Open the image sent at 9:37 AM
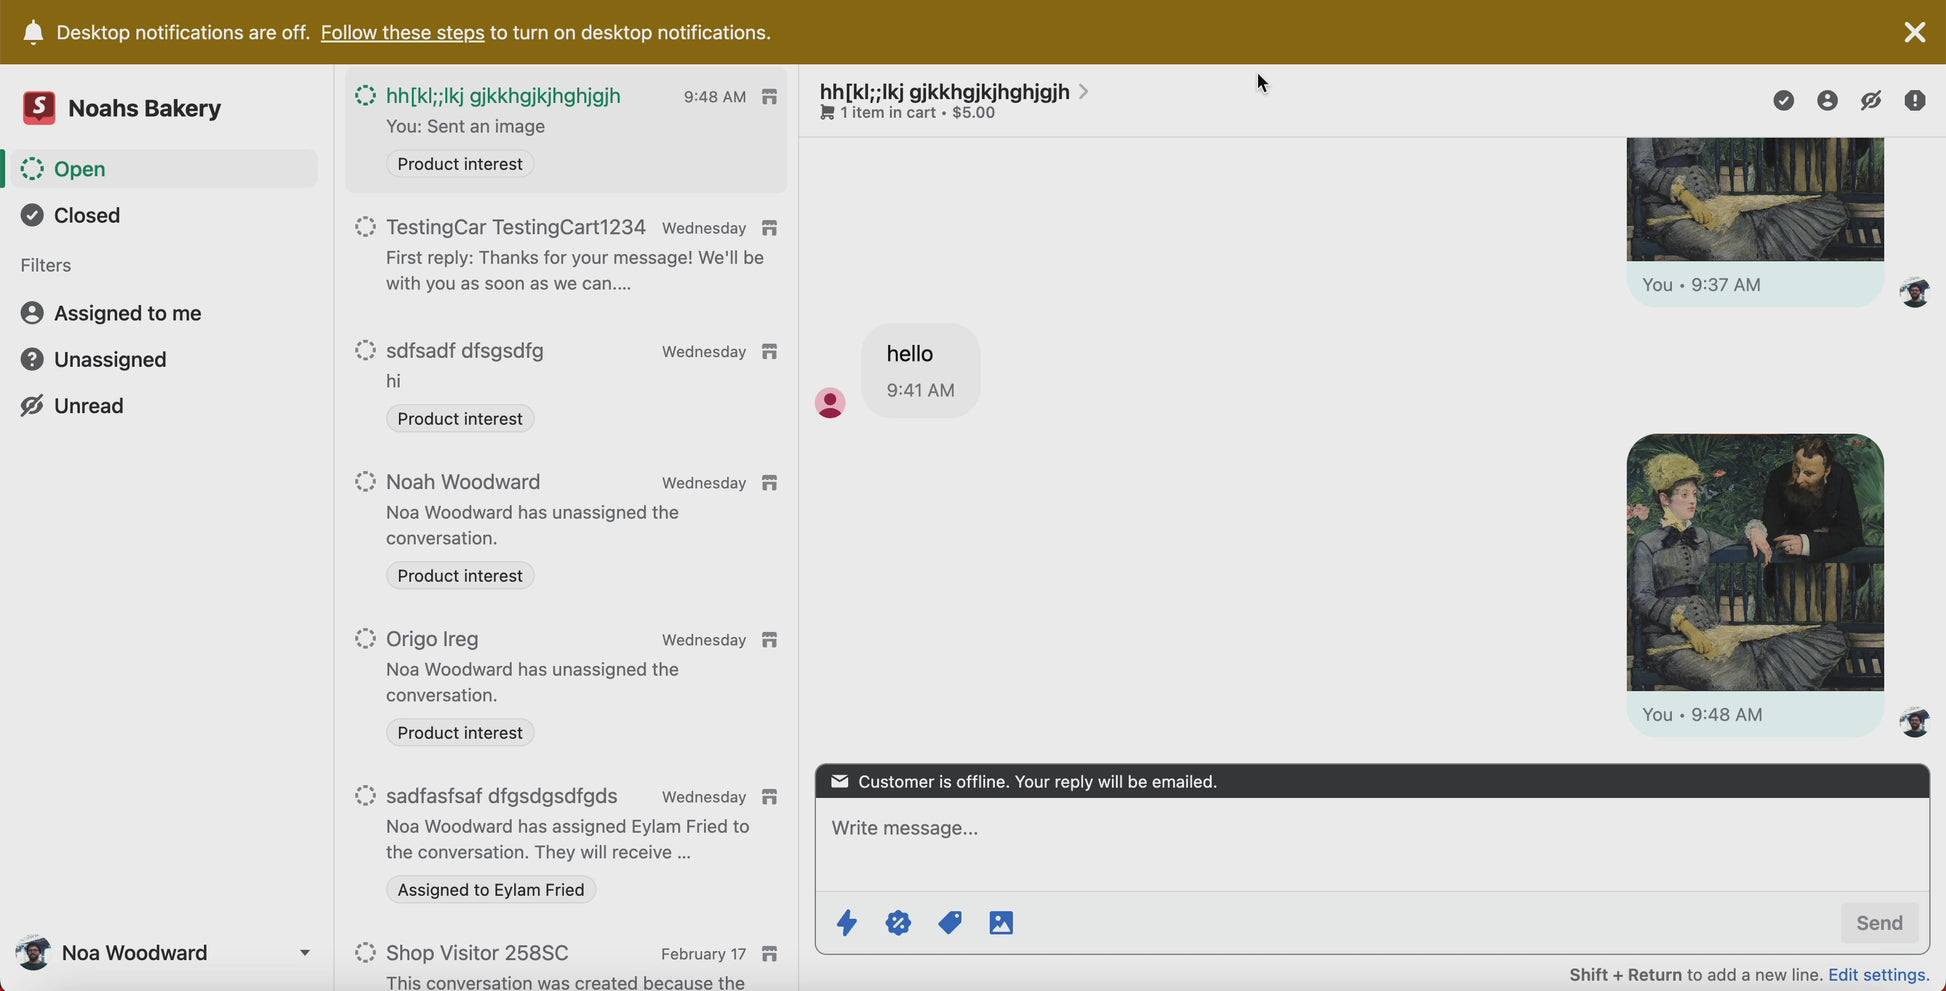Screen dimensions: 1946x991 point(1755,199)
